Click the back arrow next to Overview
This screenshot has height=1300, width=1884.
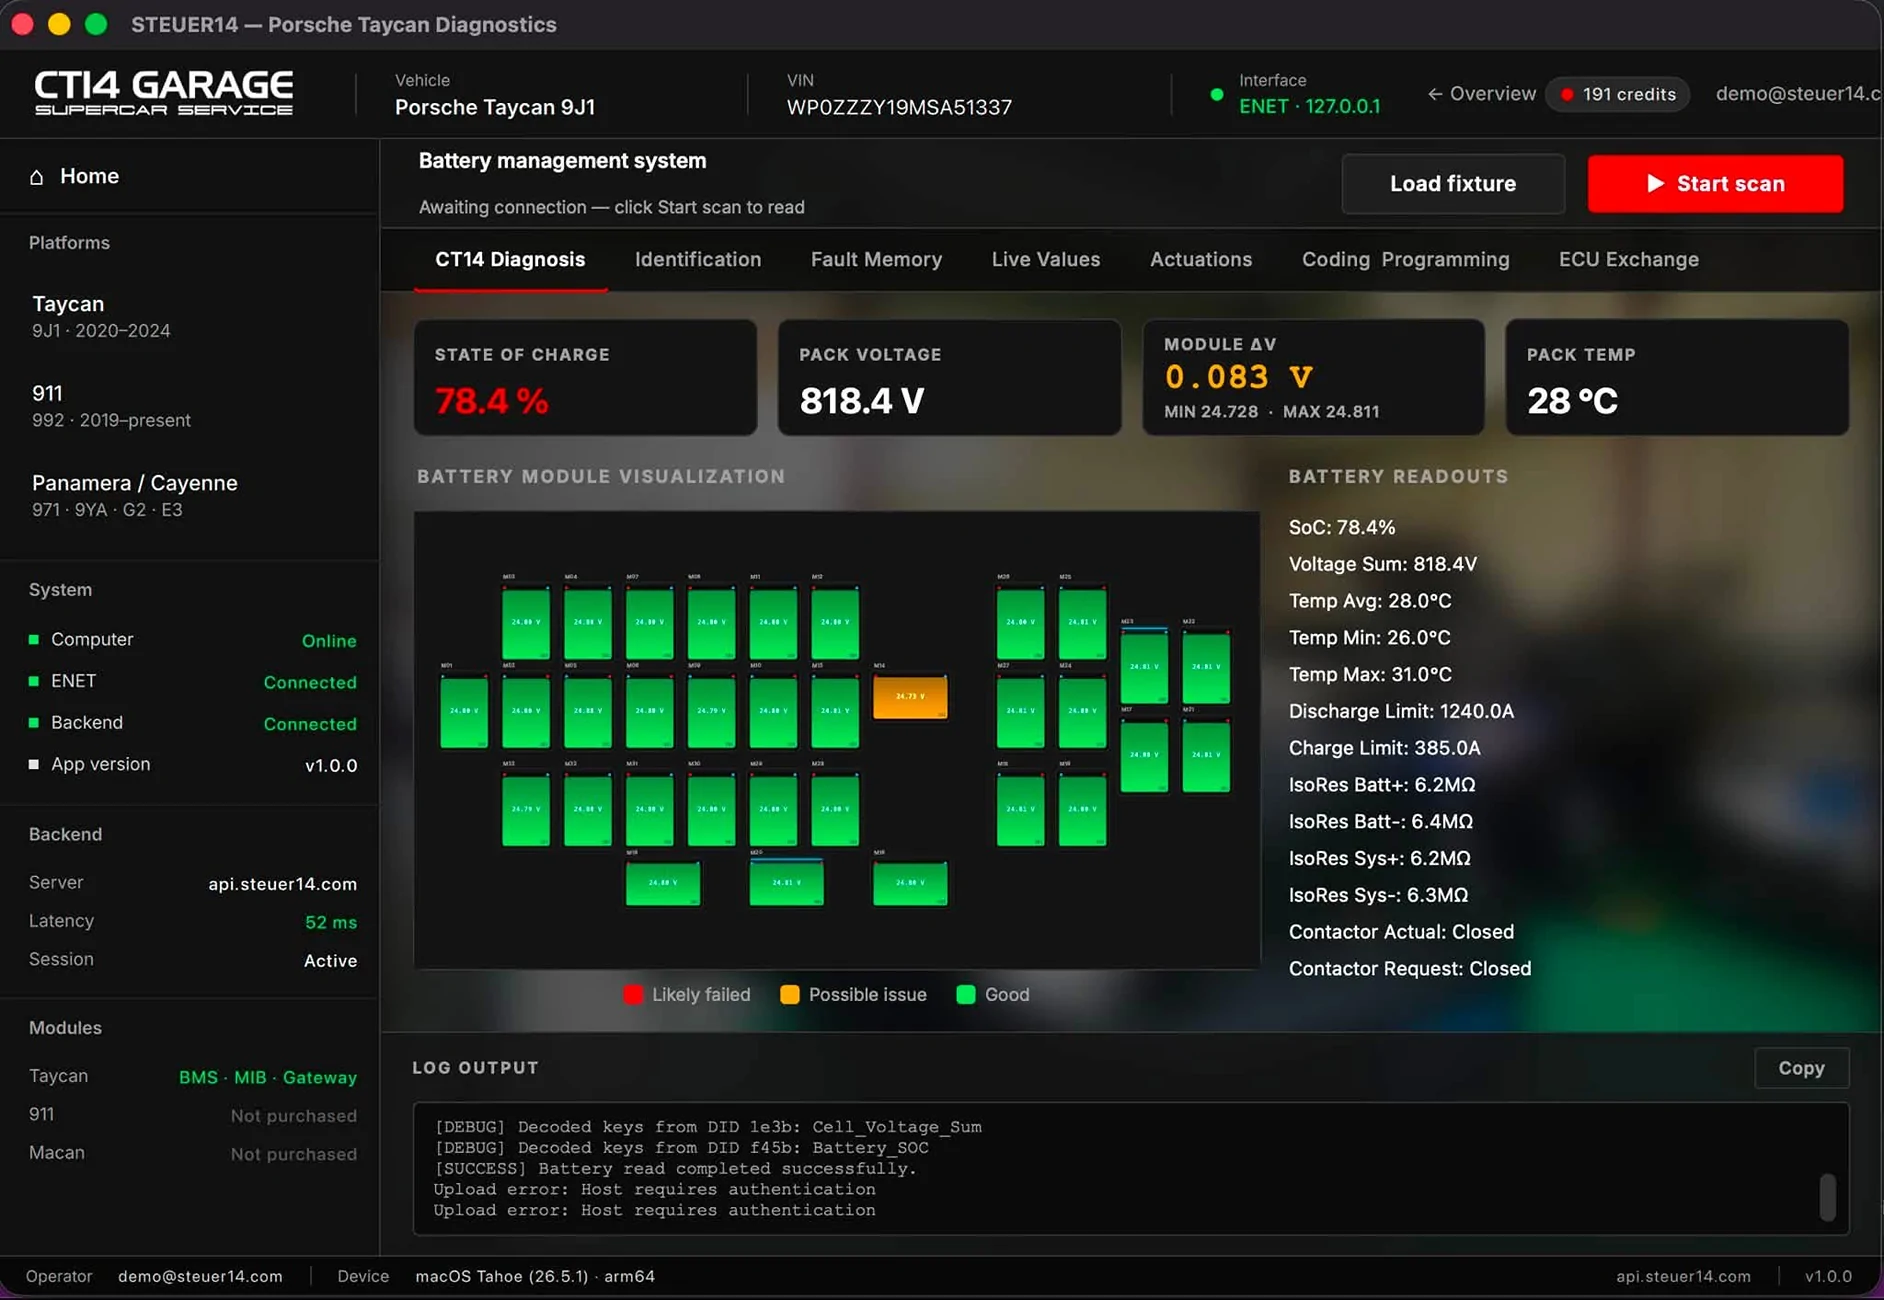1435,94
